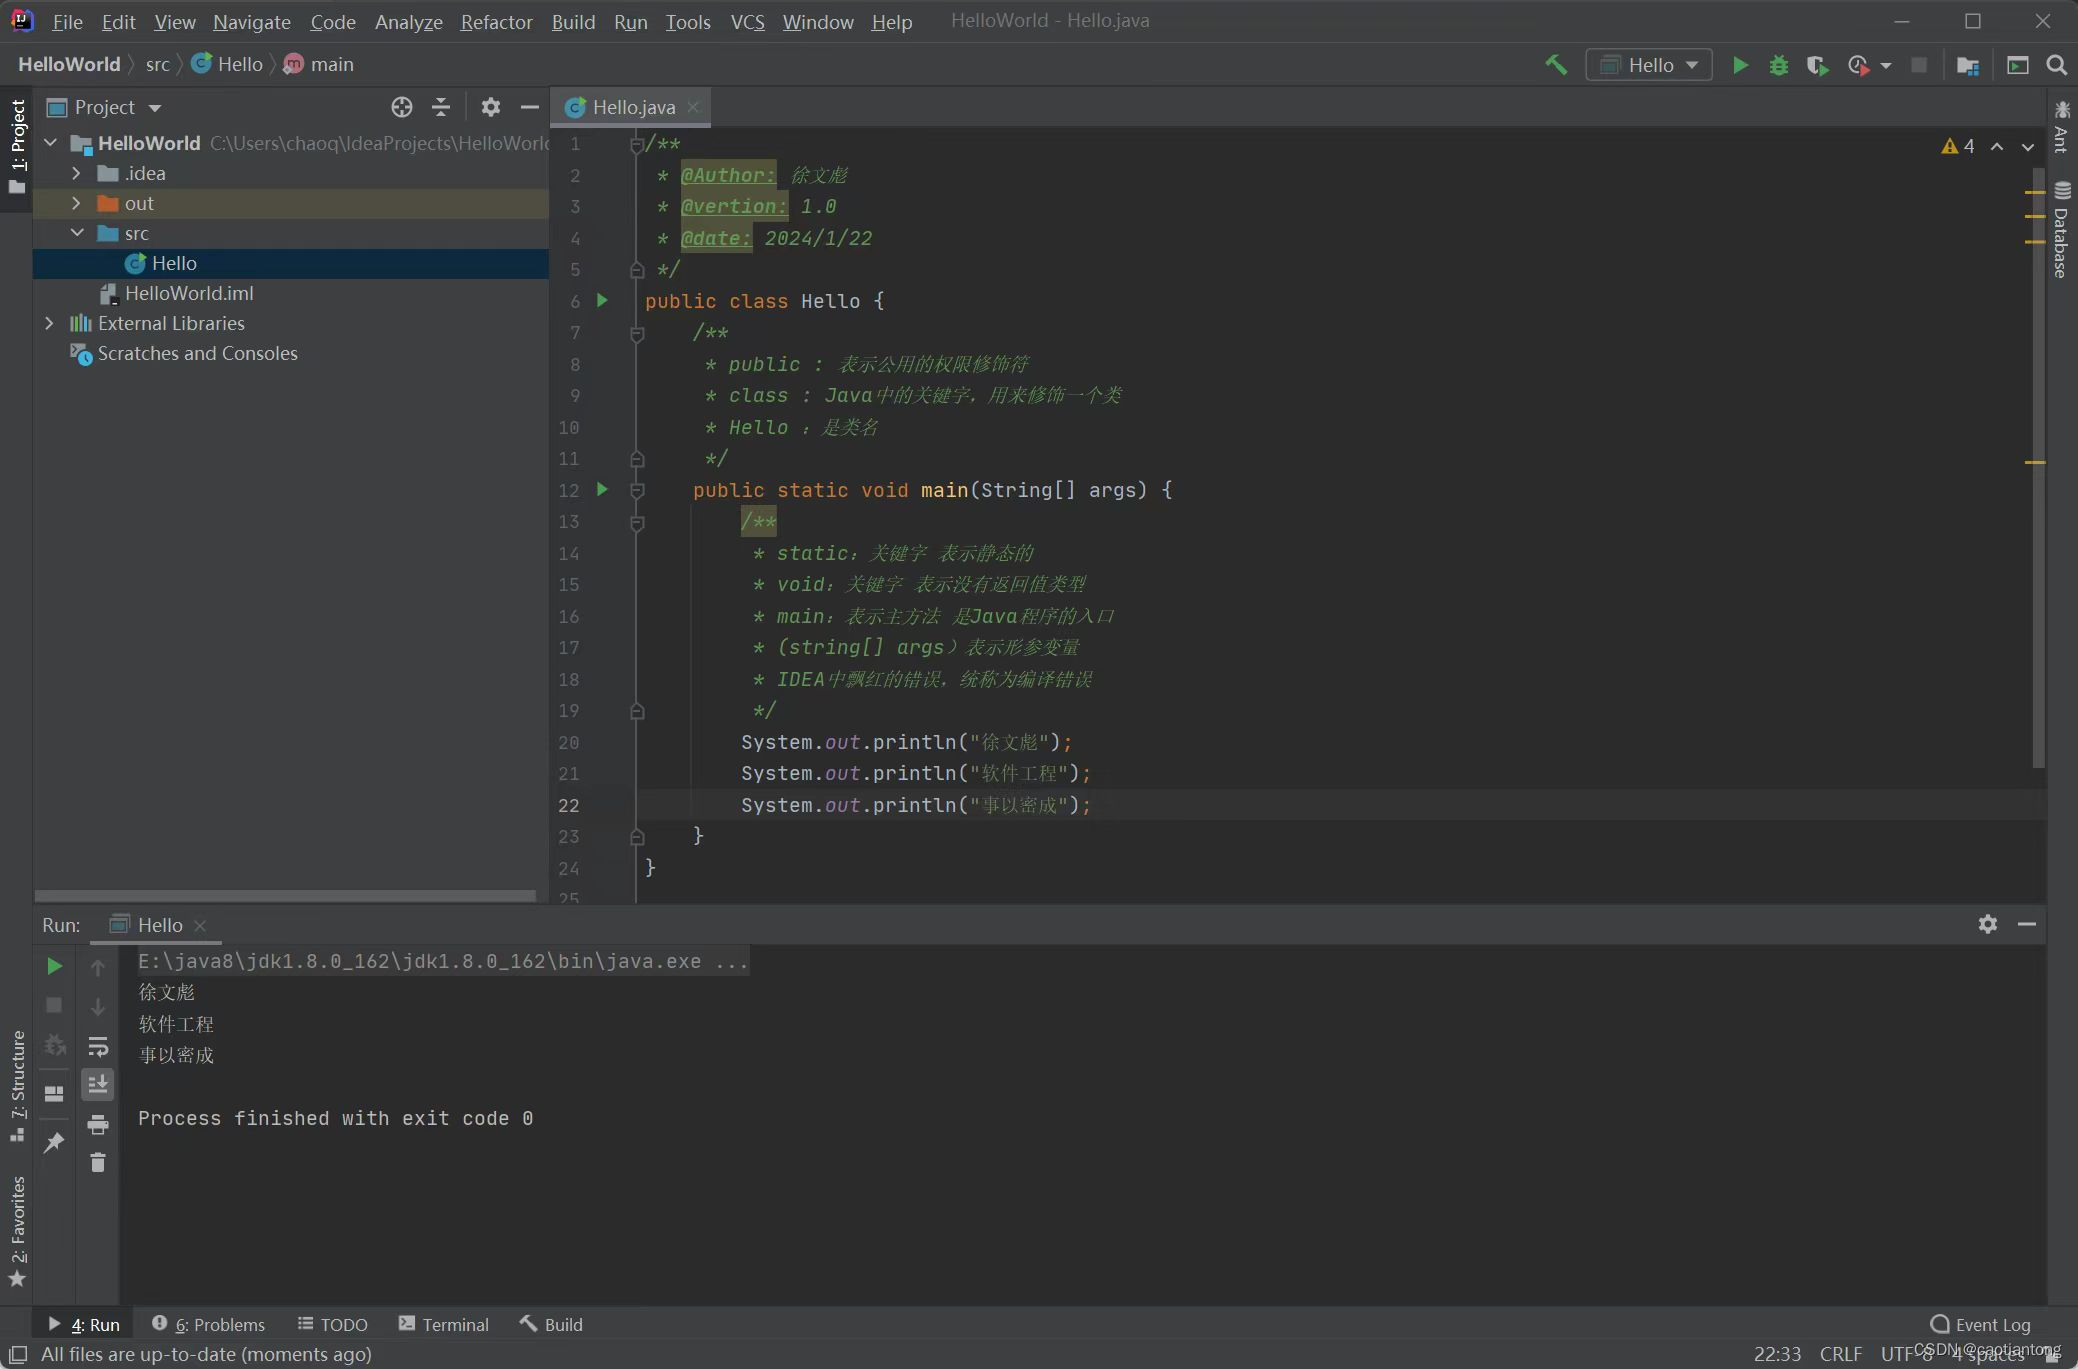This screenshot has height=1369, width=2078.
Task: Click locate-file crosshair icon in Project panel
Action: [x=401, y=107]
